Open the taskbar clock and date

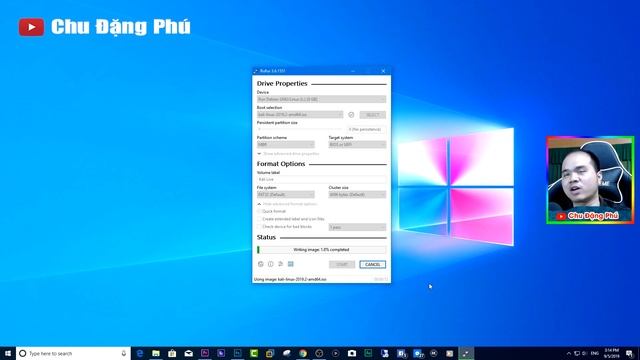tap(611, 353)
